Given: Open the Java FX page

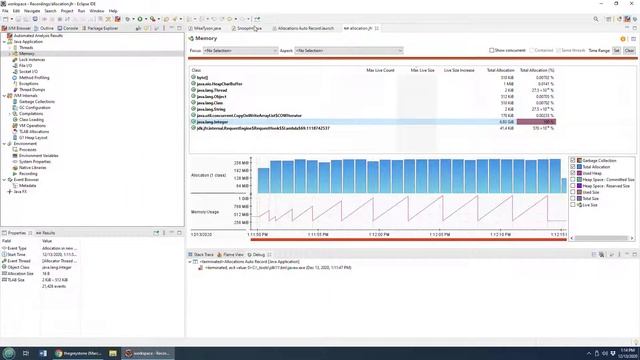Looking at the screenshot, I should (x=20, y=191).
